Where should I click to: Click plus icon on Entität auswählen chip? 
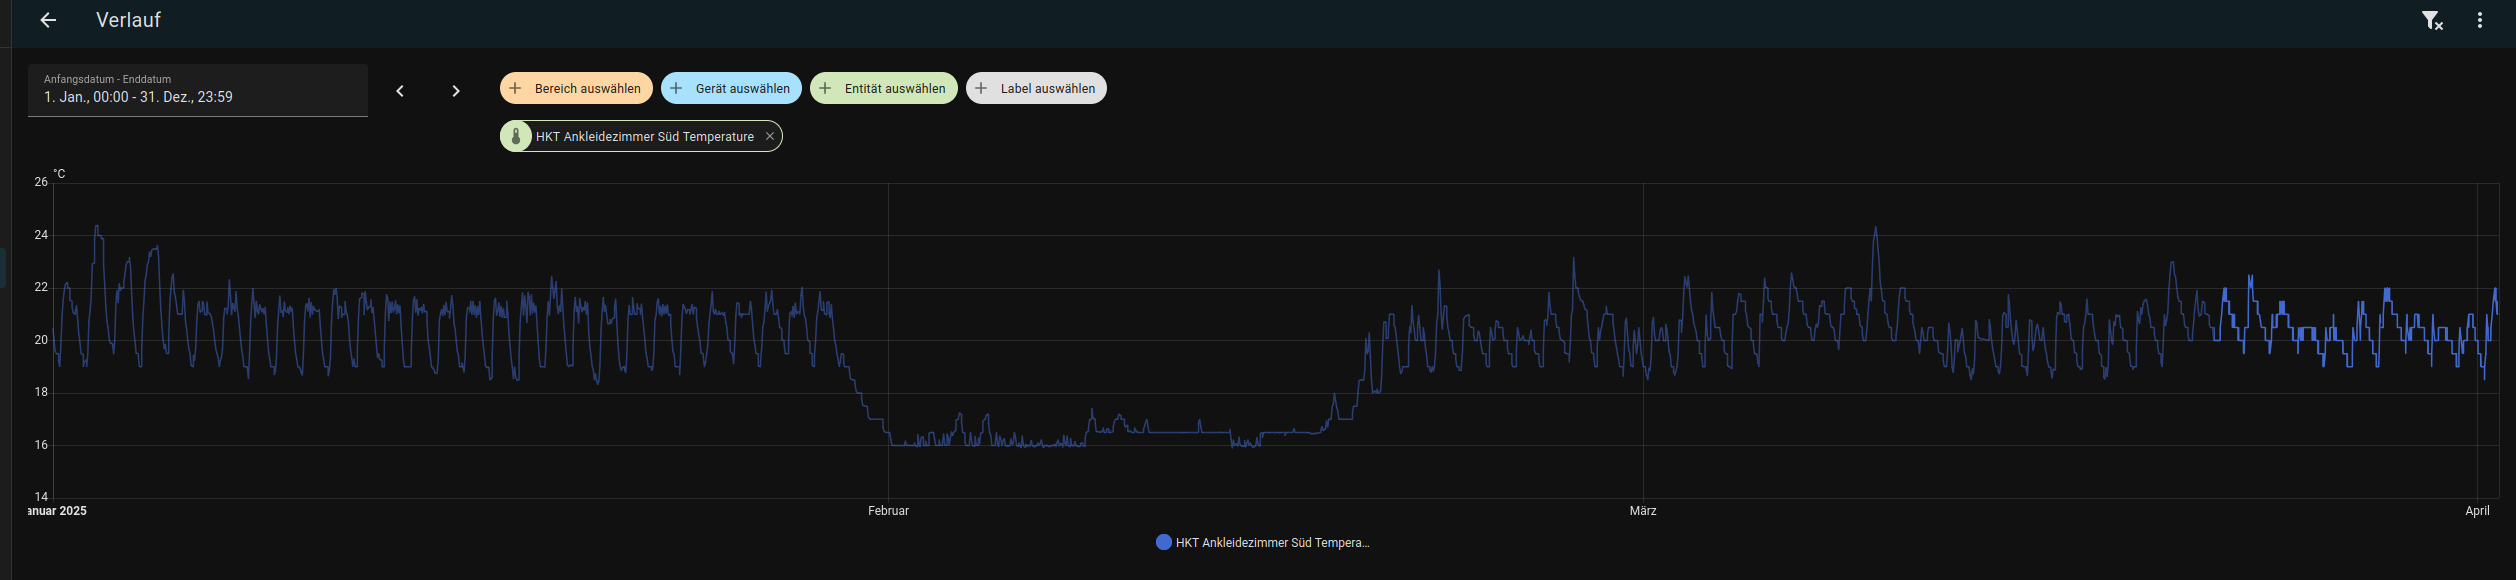[825, 88]
